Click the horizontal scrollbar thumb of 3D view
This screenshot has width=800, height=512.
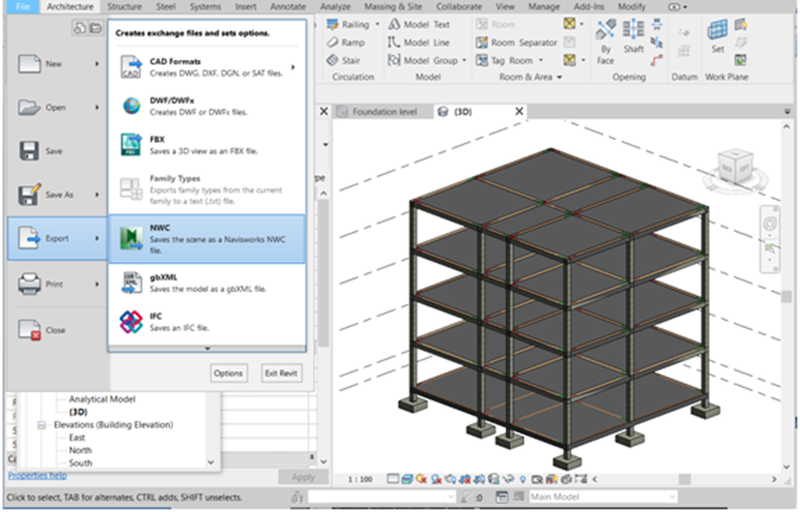pyautogui.click(x=684, y=479)
